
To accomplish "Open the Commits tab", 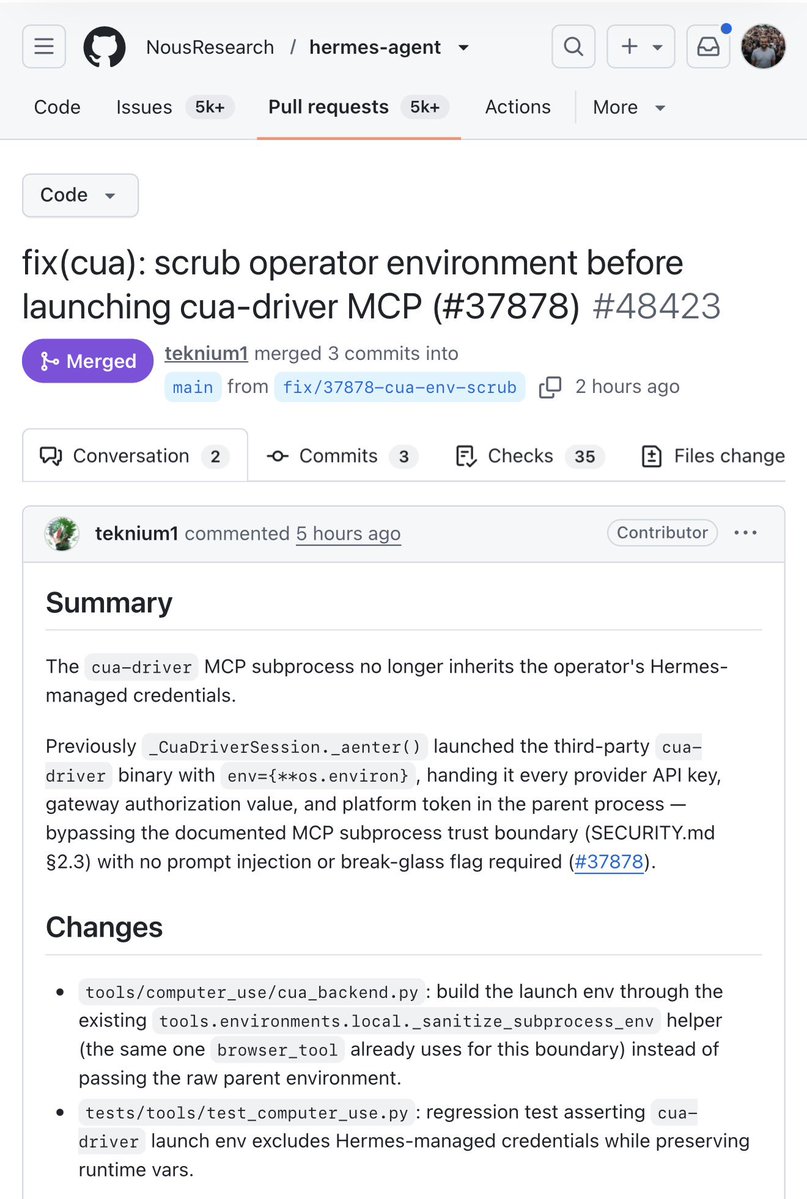I will click(341, 456).
